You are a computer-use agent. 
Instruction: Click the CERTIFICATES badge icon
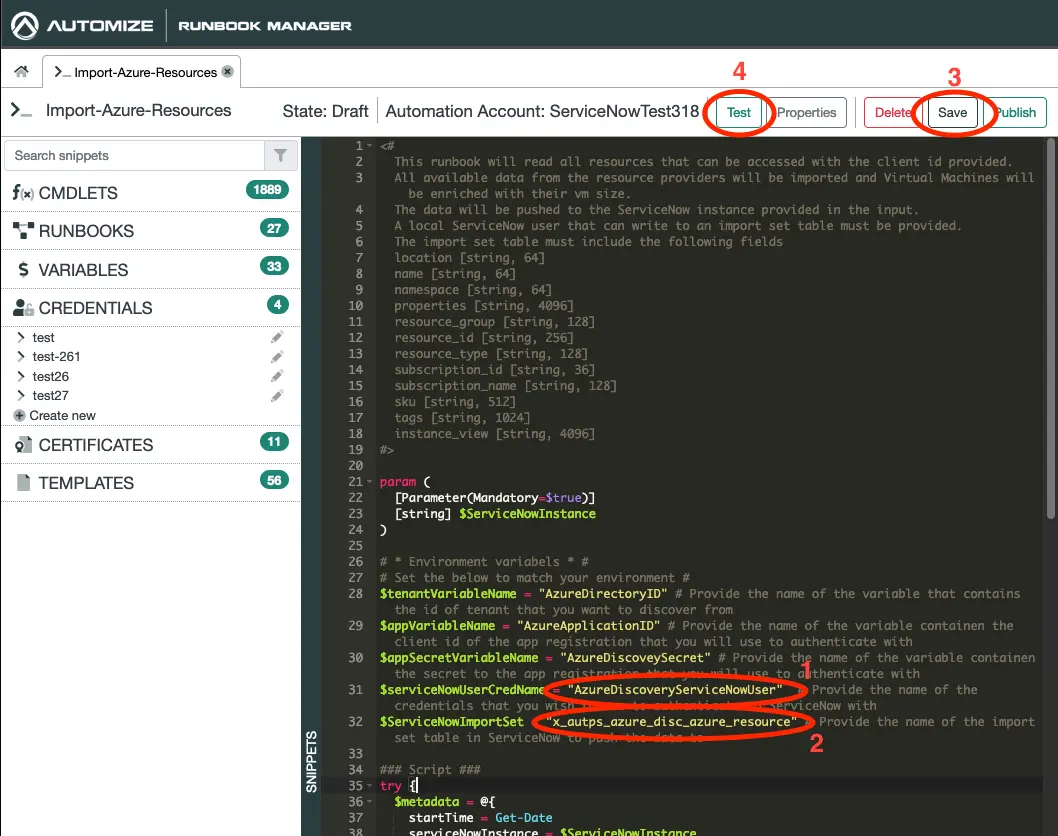(24, 445)
